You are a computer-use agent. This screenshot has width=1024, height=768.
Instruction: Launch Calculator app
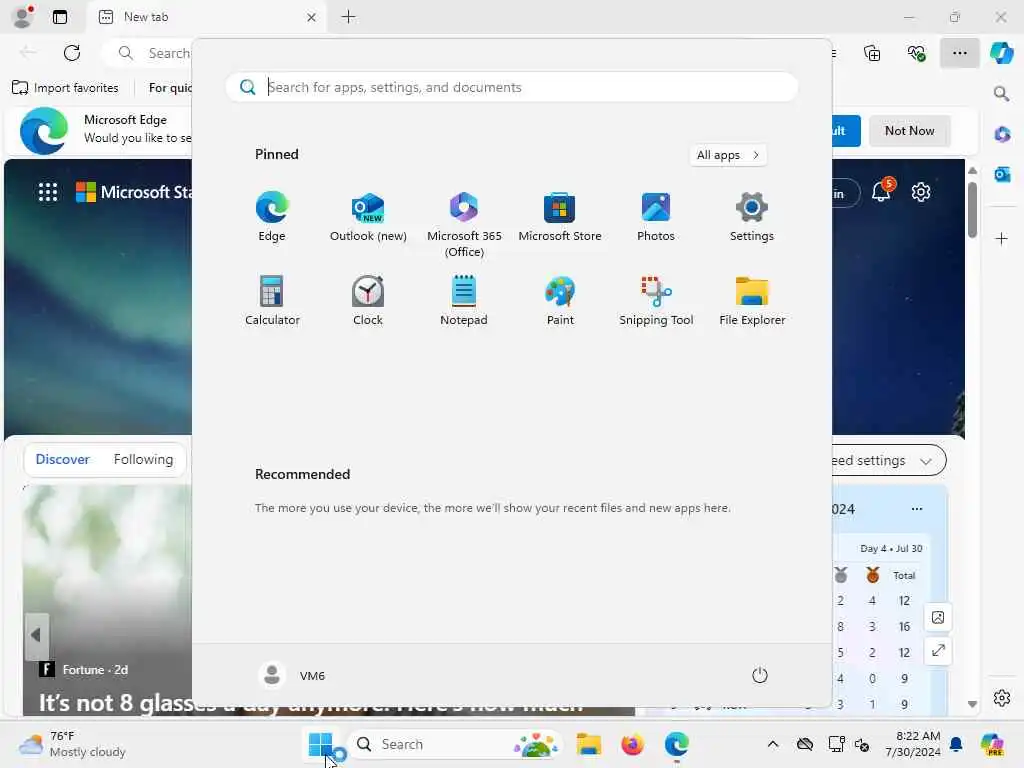[x=272, y=300]
